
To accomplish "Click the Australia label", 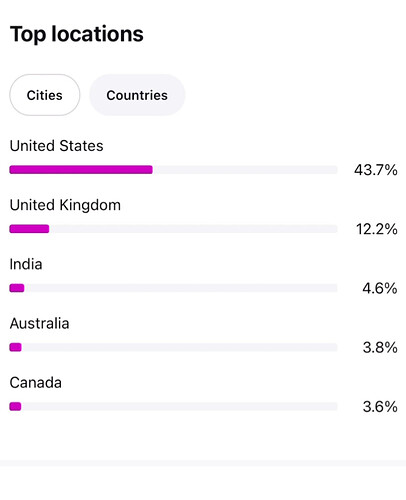I will 39,323.
